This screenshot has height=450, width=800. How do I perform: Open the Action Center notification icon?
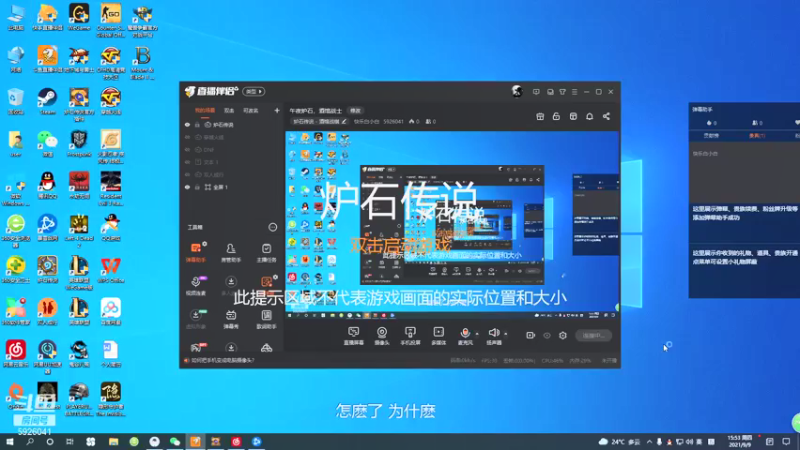pyautogui.click(x=786, y=441)
